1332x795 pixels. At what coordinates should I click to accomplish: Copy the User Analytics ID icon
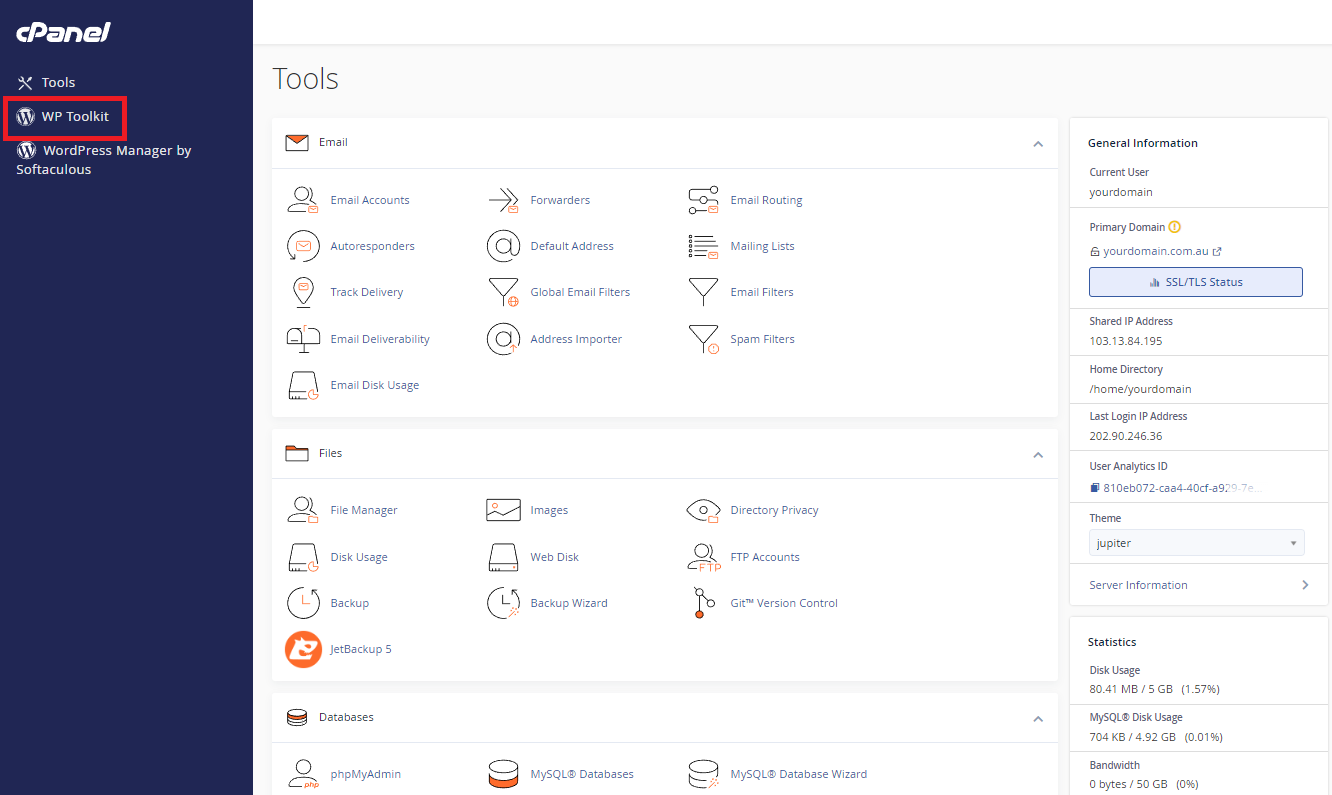1095,488
